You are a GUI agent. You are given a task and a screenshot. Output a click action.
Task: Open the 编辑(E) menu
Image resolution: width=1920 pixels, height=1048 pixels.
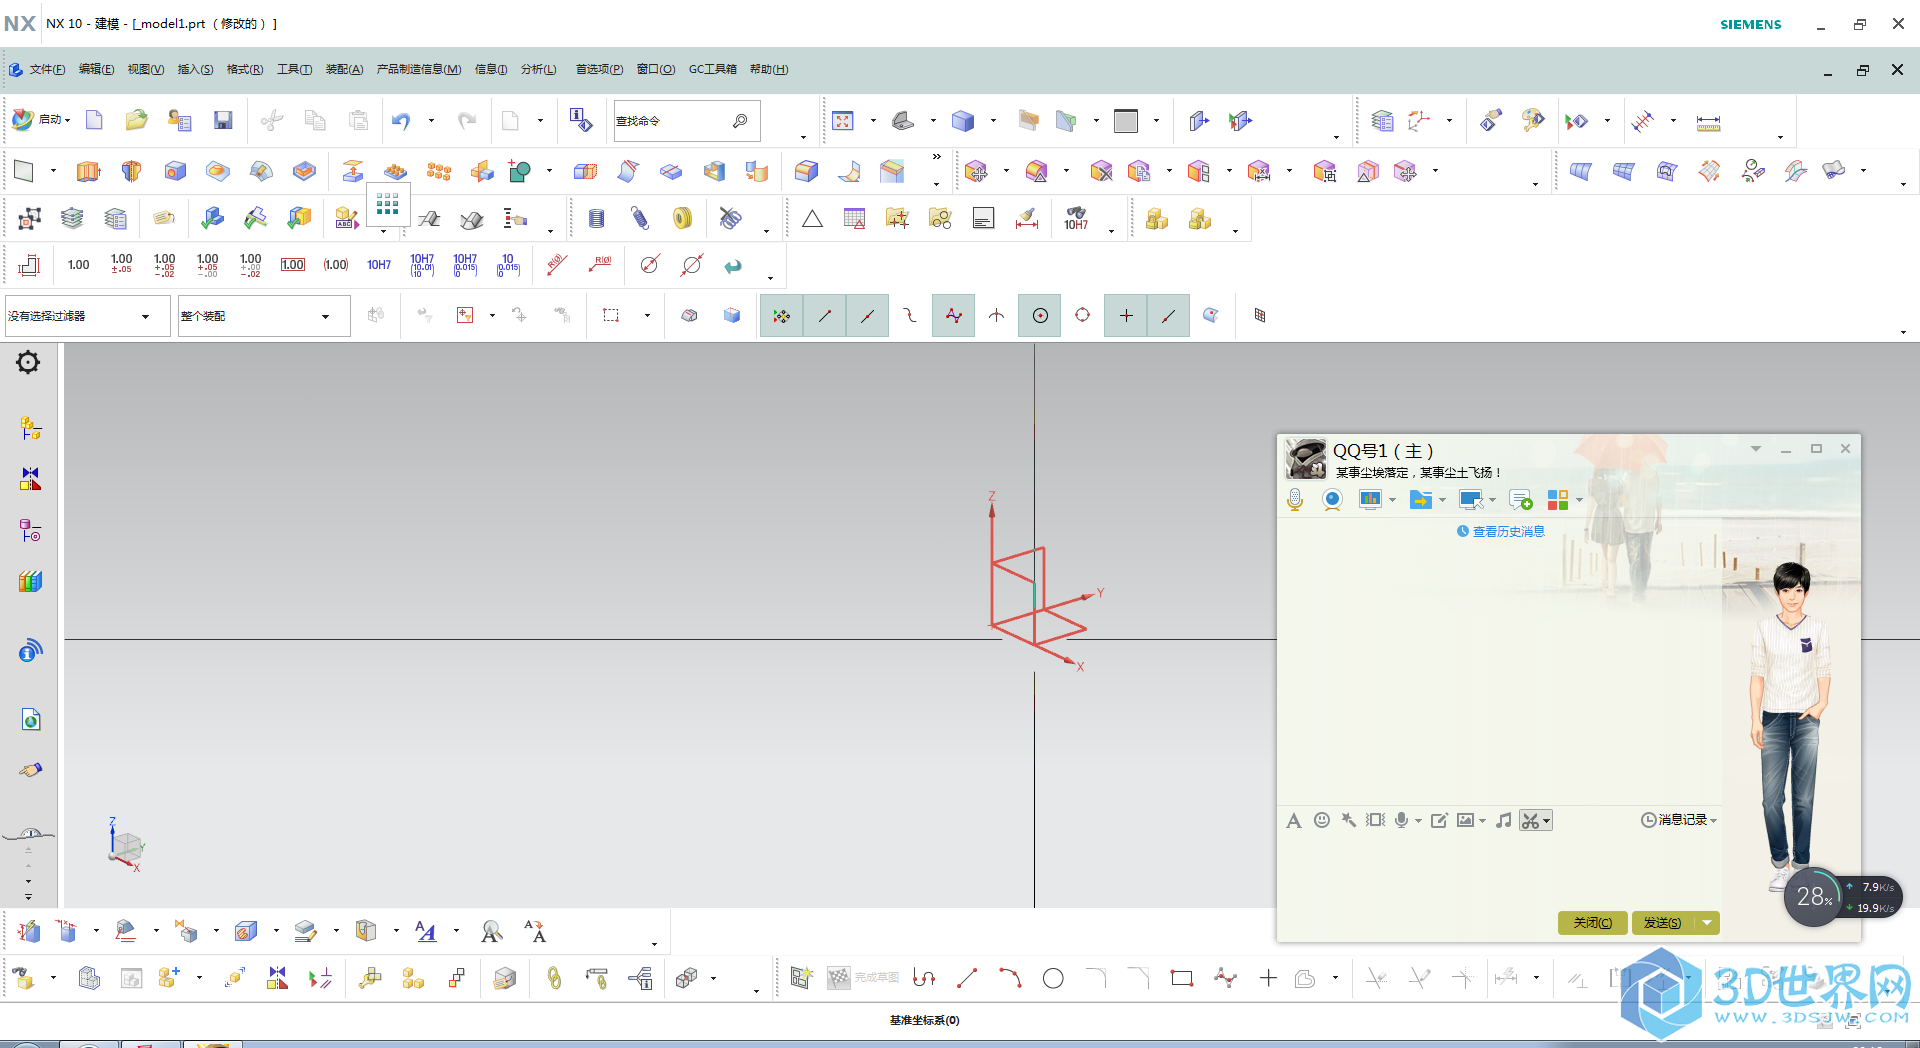[x=97, y=70]
